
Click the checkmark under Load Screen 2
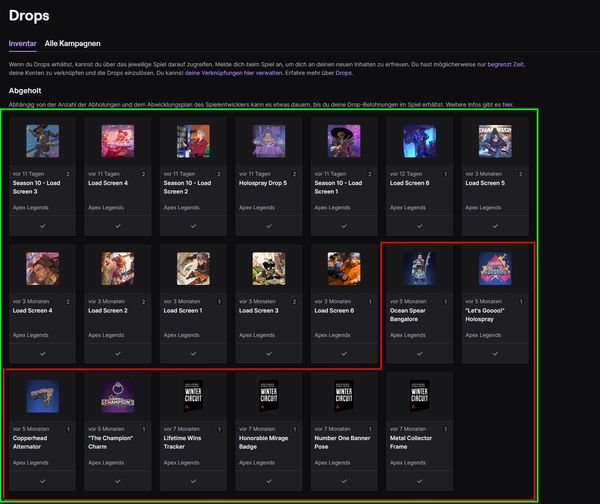[x=118, y=354]
